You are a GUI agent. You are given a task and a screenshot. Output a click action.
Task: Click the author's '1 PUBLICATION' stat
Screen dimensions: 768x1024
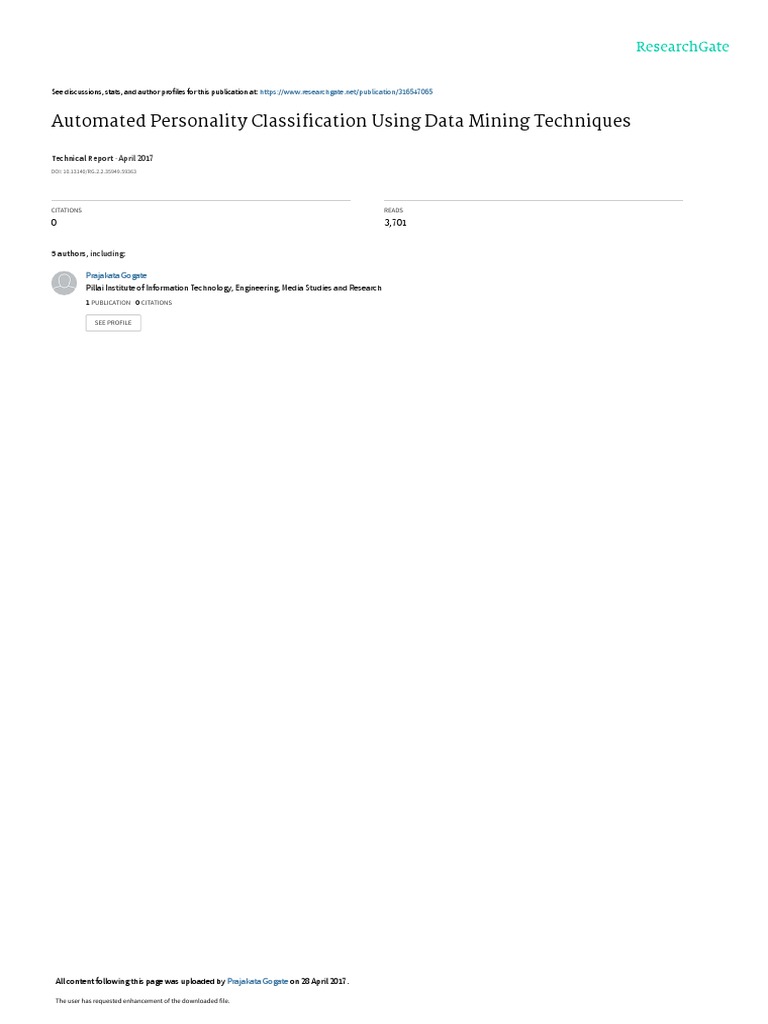(x=108, y=303)
